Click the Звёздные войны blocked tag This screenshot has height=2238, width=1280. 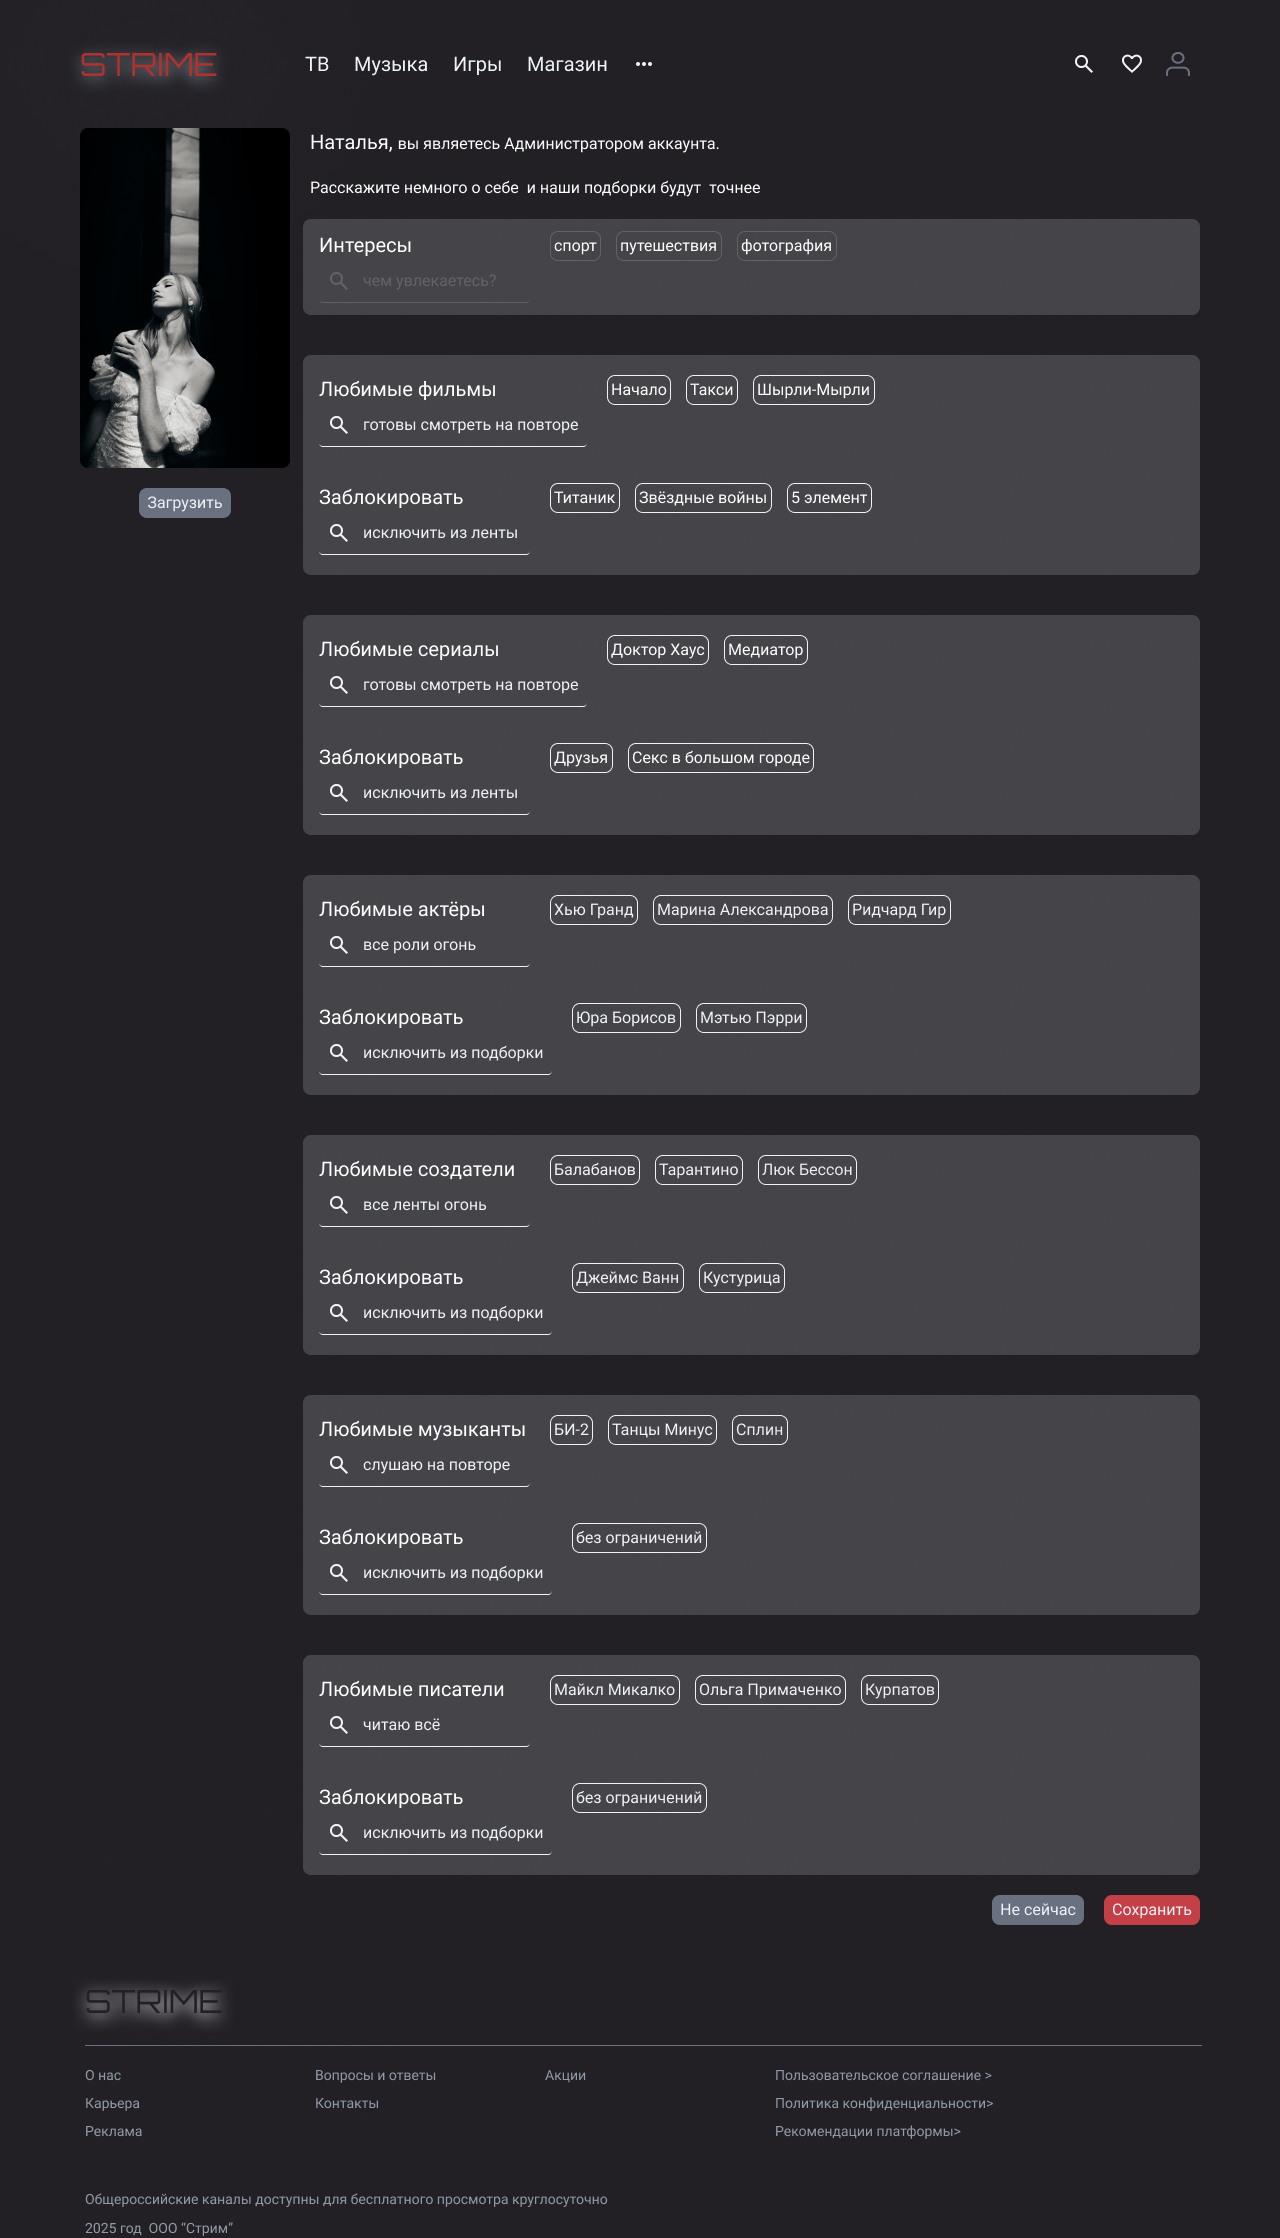[x=703, y=498]
